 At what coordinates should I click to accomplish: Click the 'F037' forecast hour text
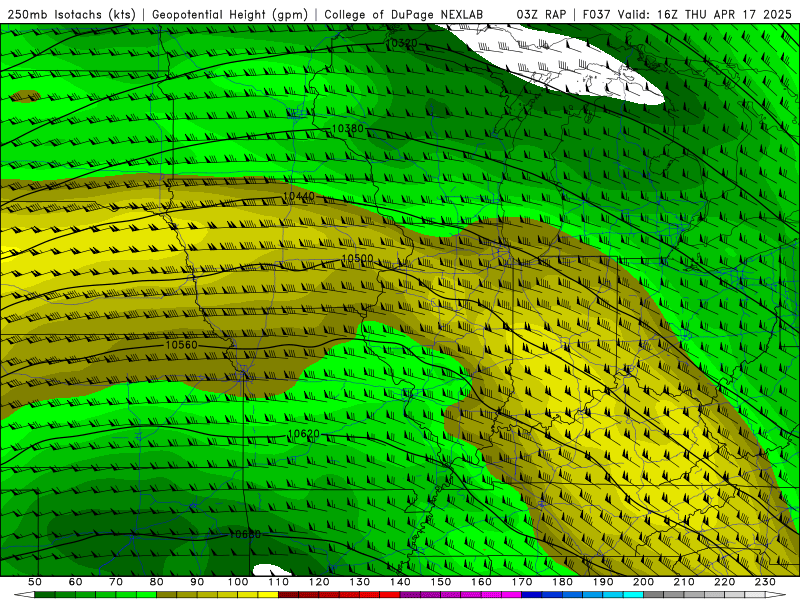(x=596, y=14)
